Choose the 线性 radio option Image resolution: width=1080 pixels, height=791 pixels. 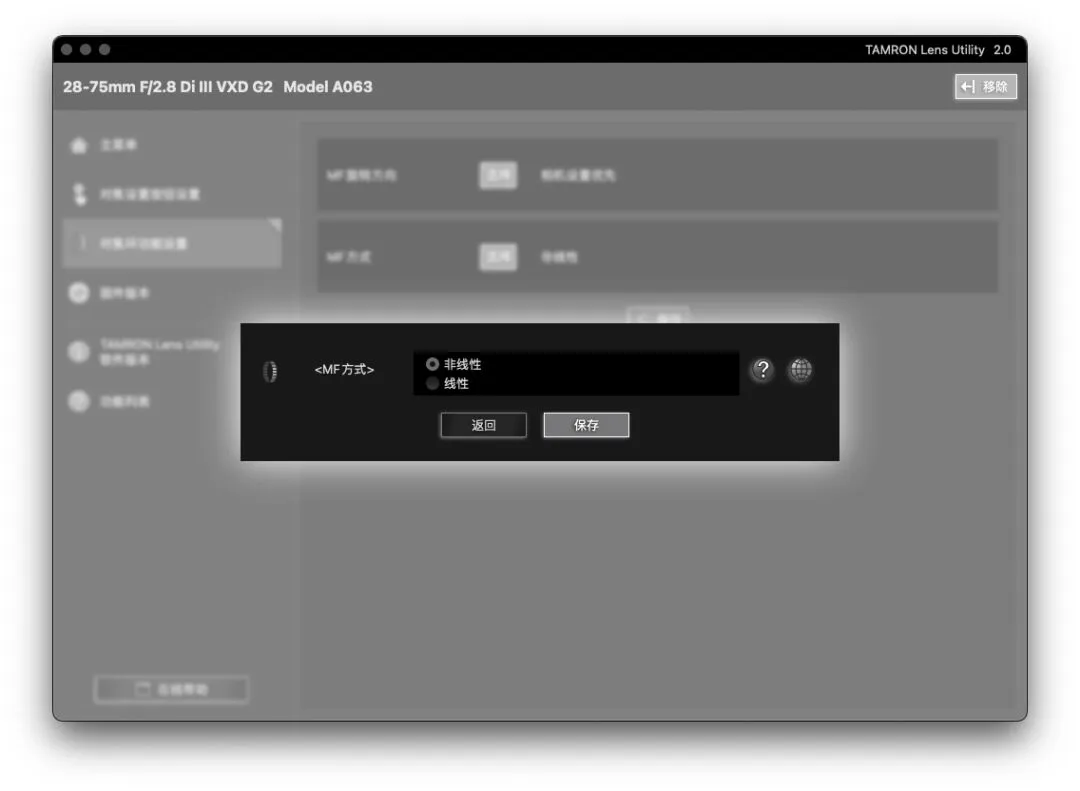[433, 384]
